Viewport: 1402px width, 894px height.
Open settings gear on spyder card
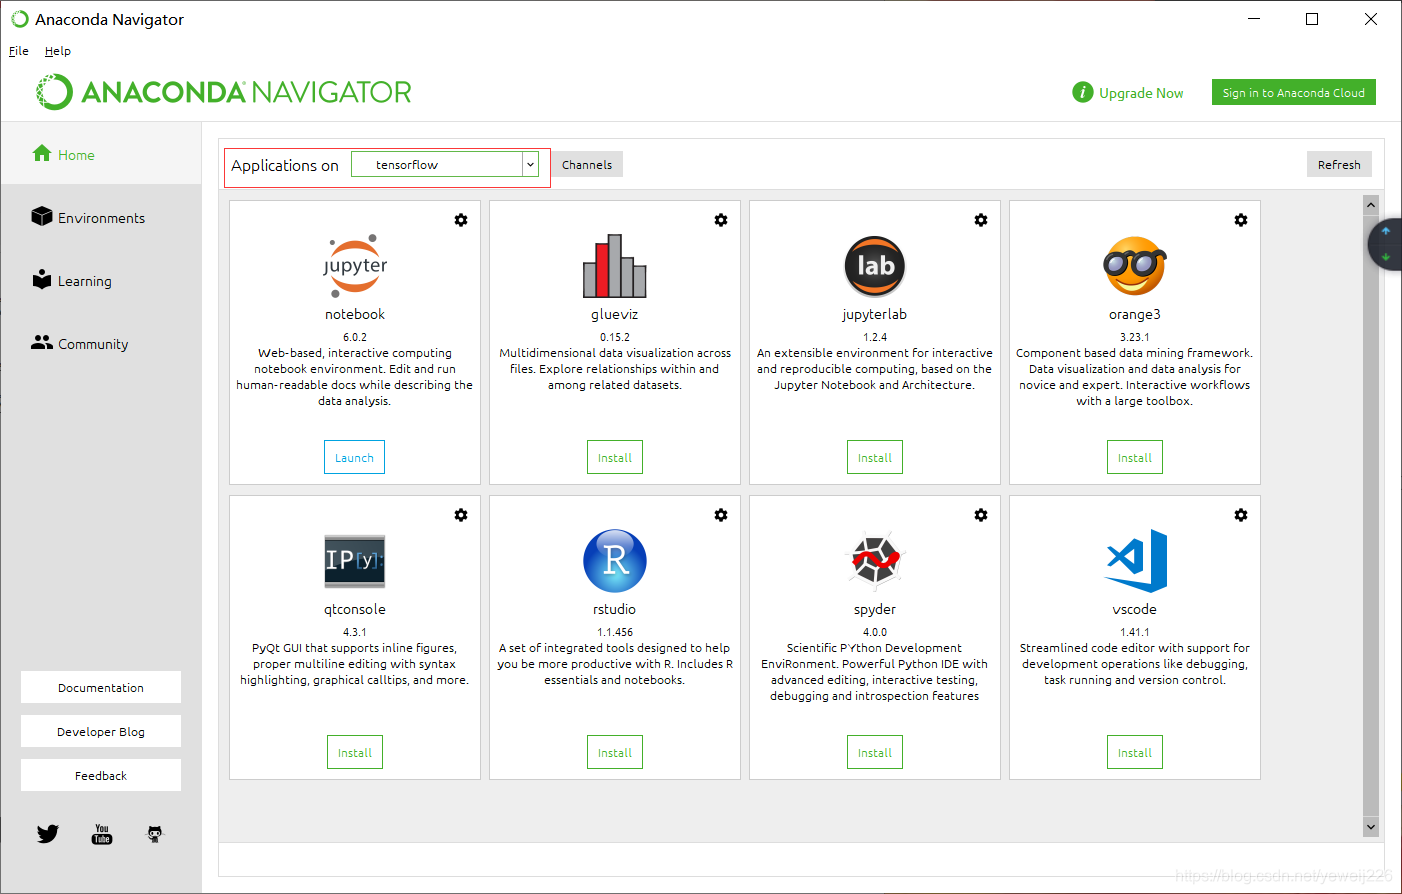(981, 515)
